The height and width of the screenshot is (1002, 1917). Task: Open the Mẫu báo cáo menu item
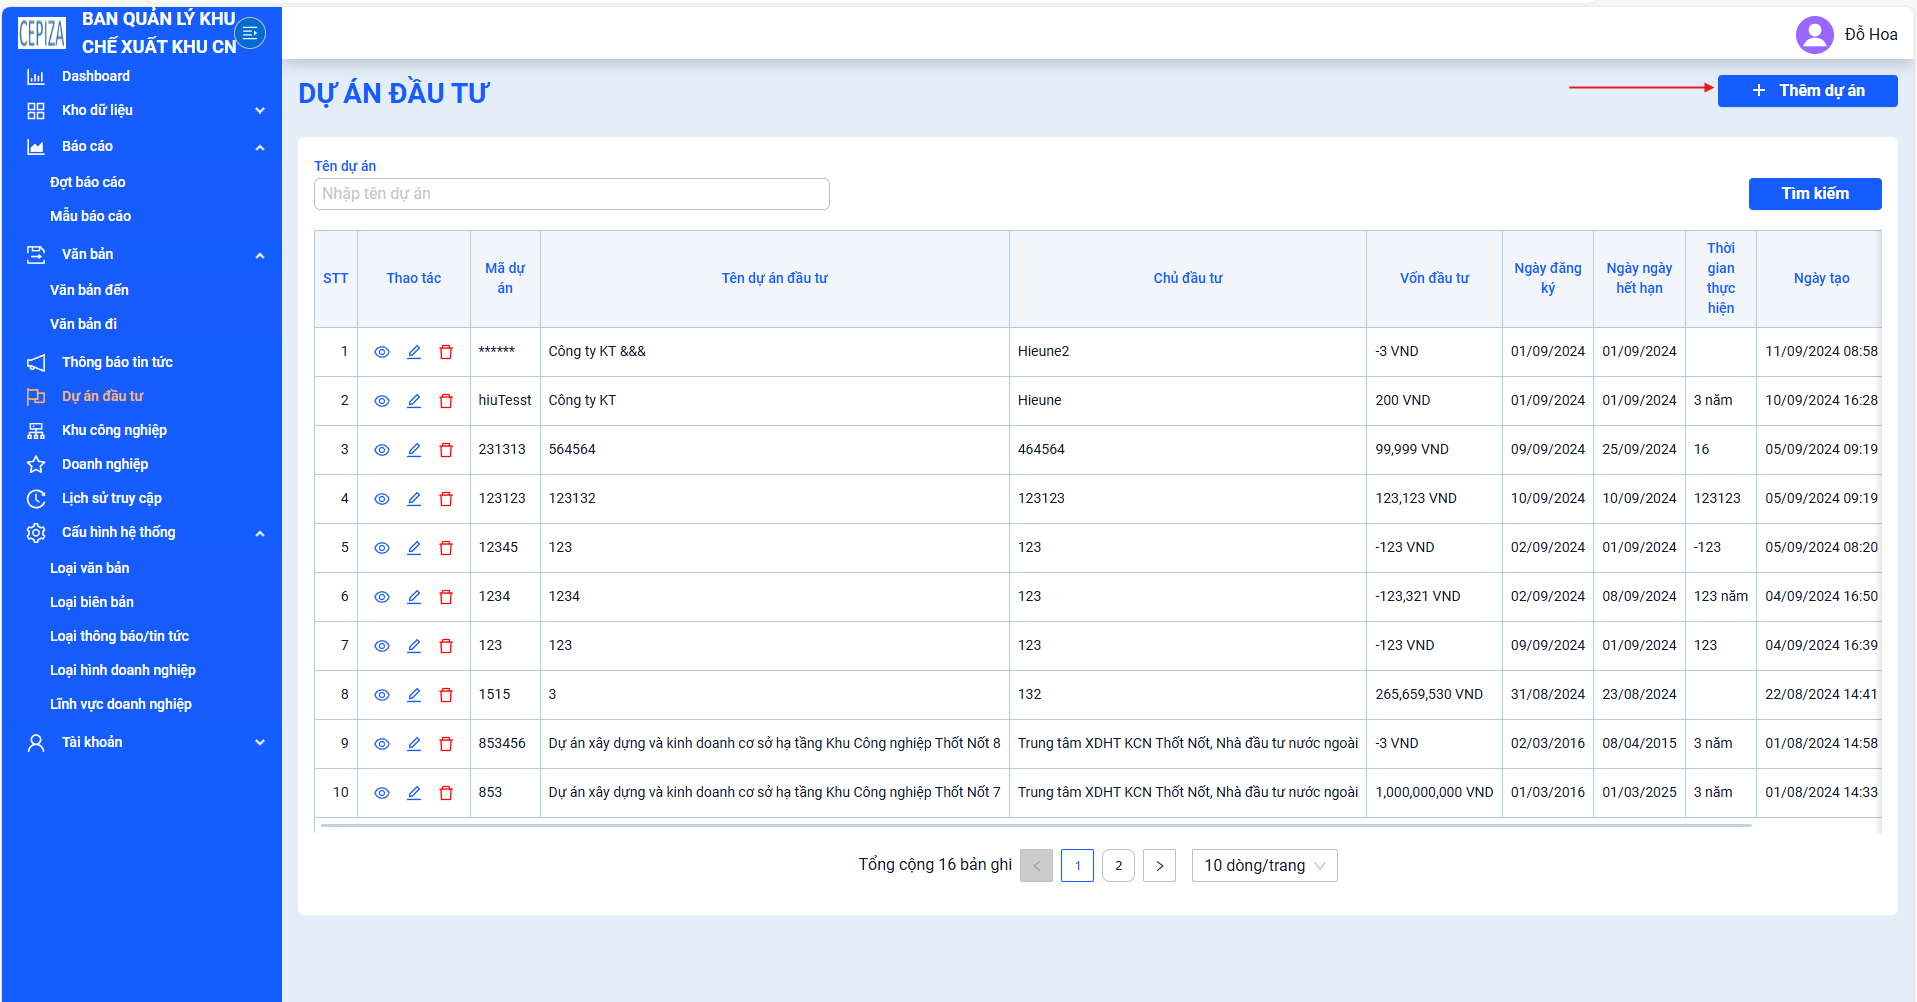point(91,216)
